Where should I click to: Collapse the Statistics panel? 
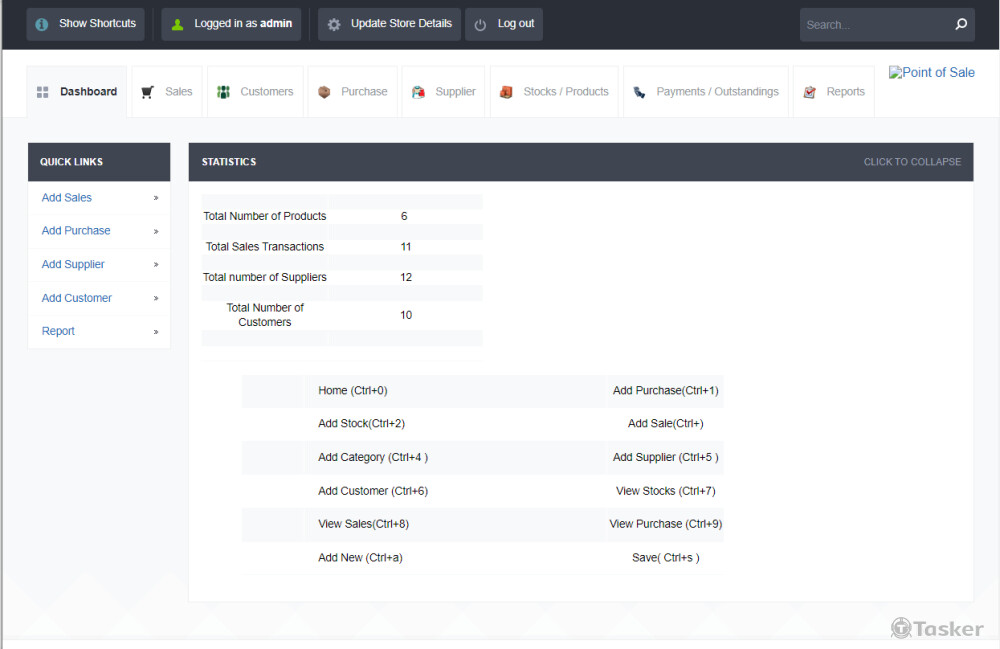coord(911,162)
